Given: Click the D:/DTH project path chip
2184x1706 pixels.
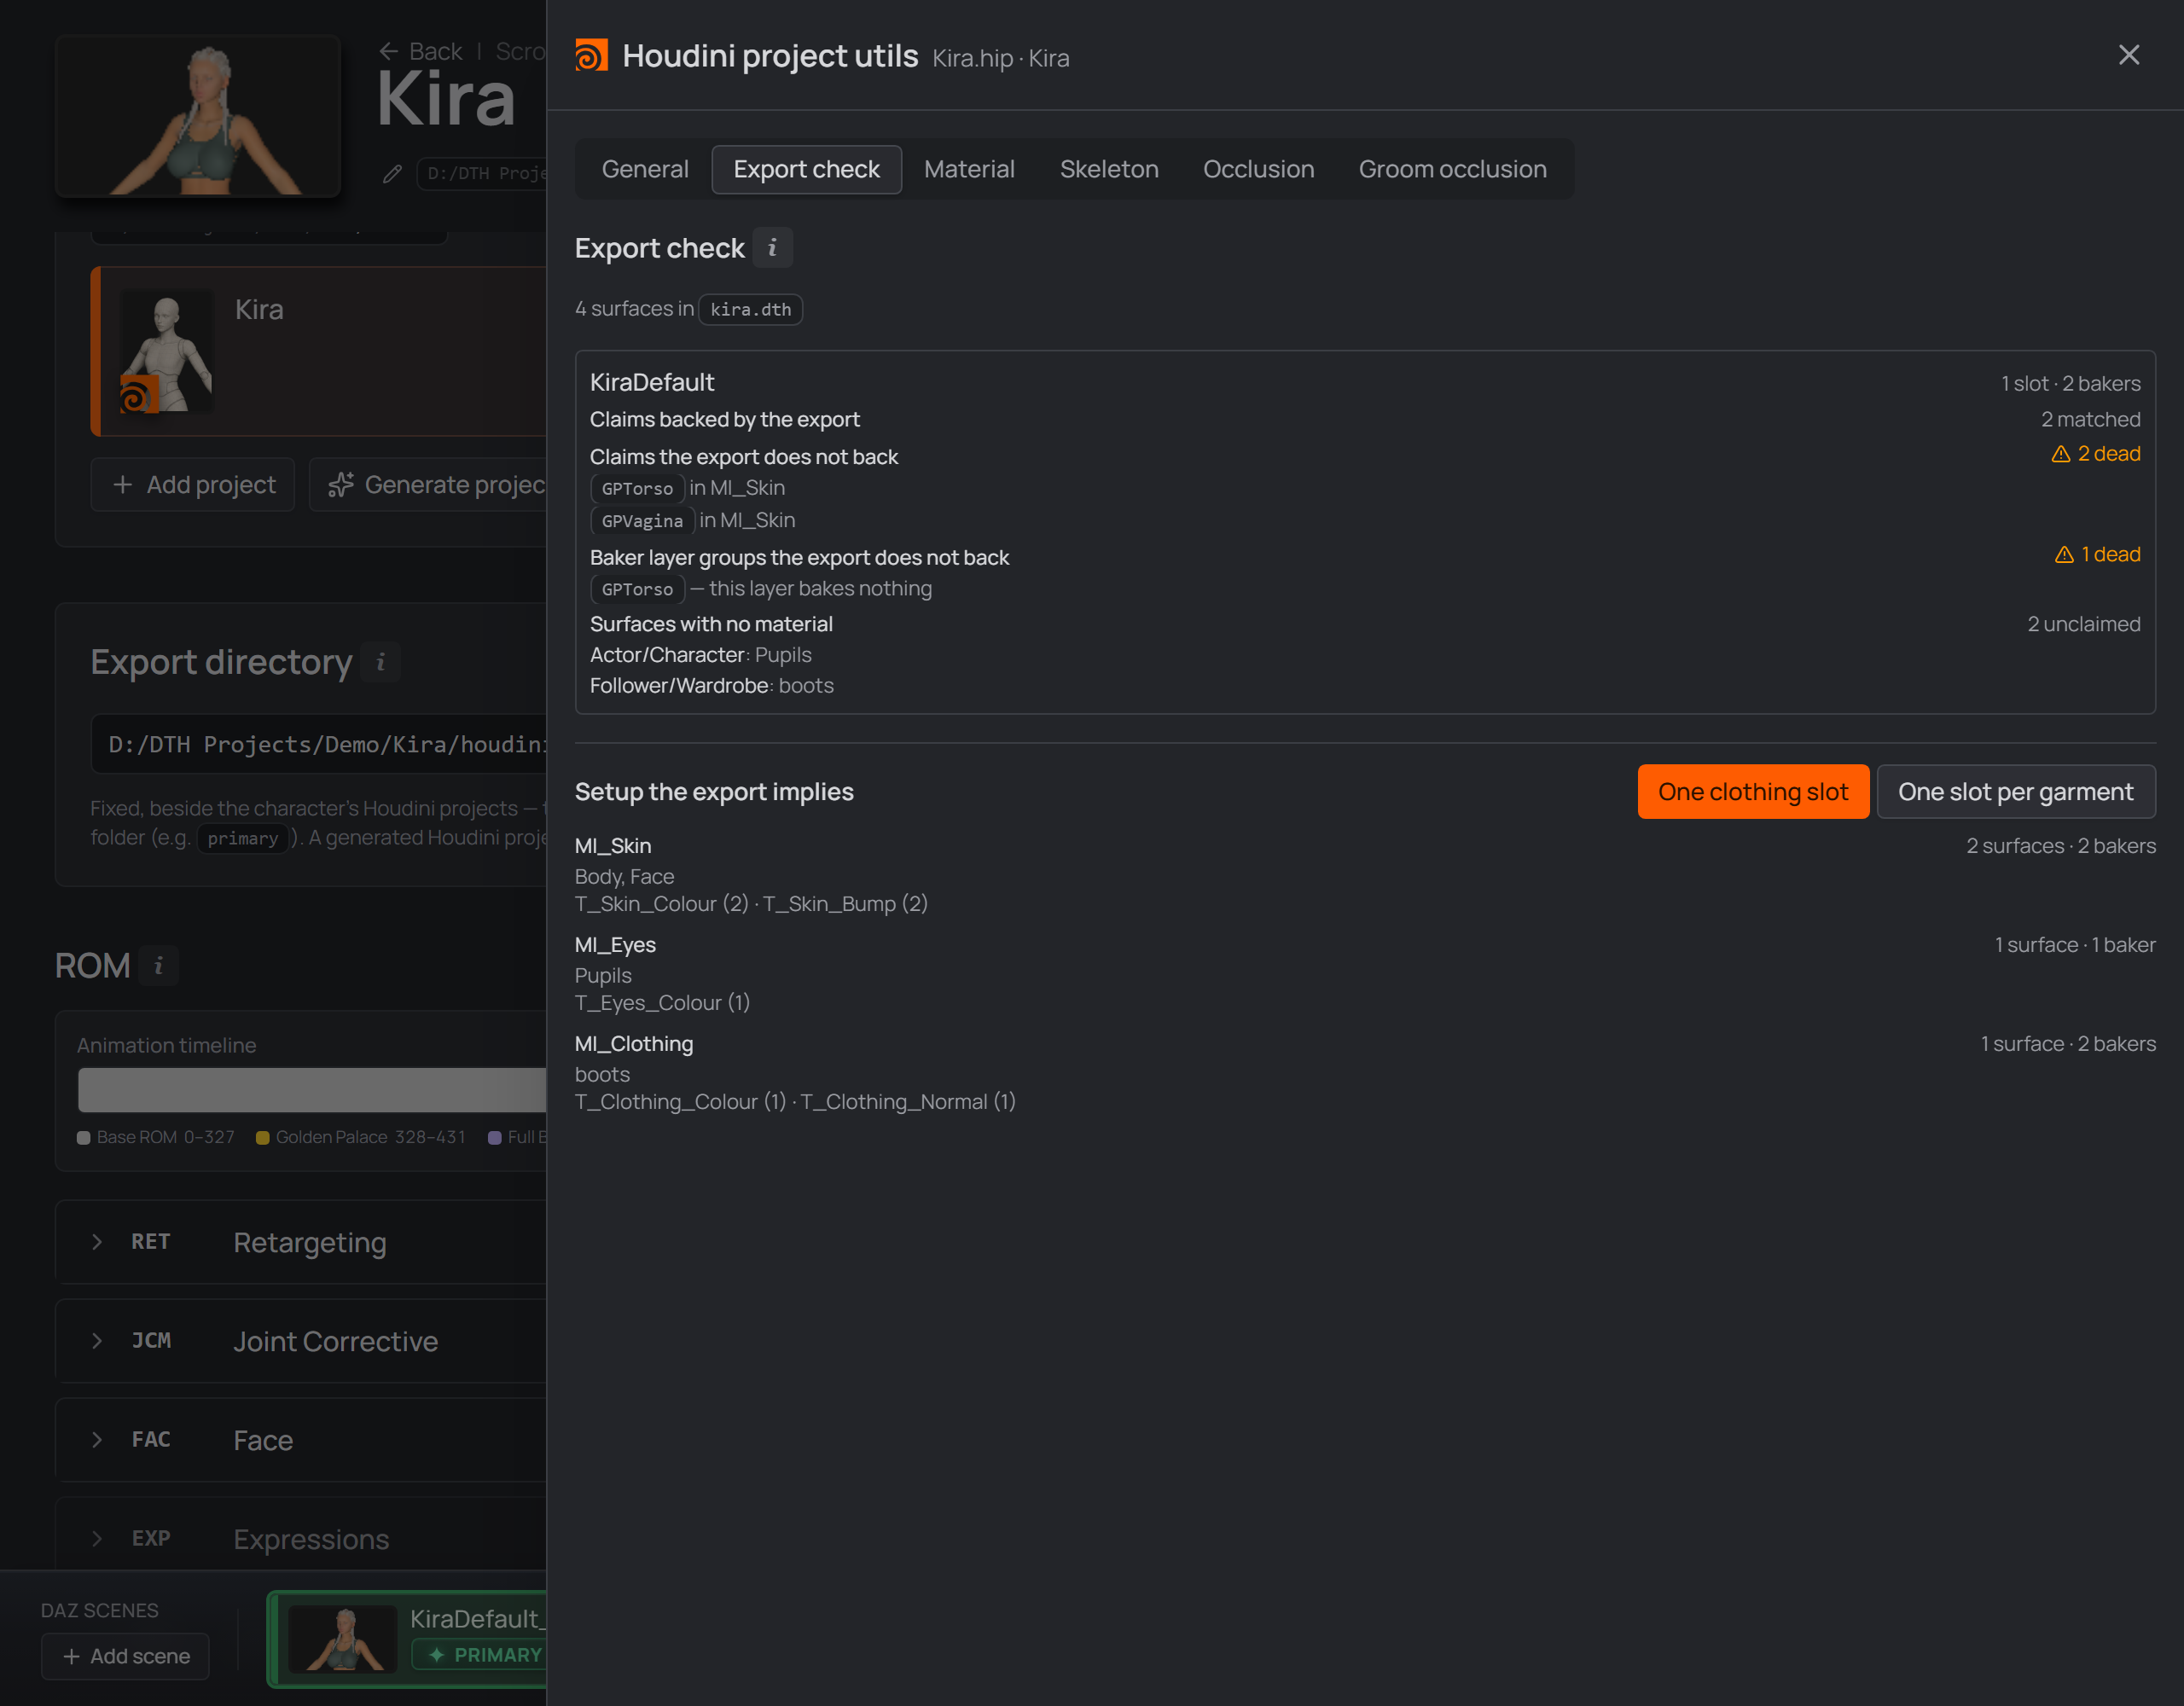Looking at the screenshot, I should (482, 174).
